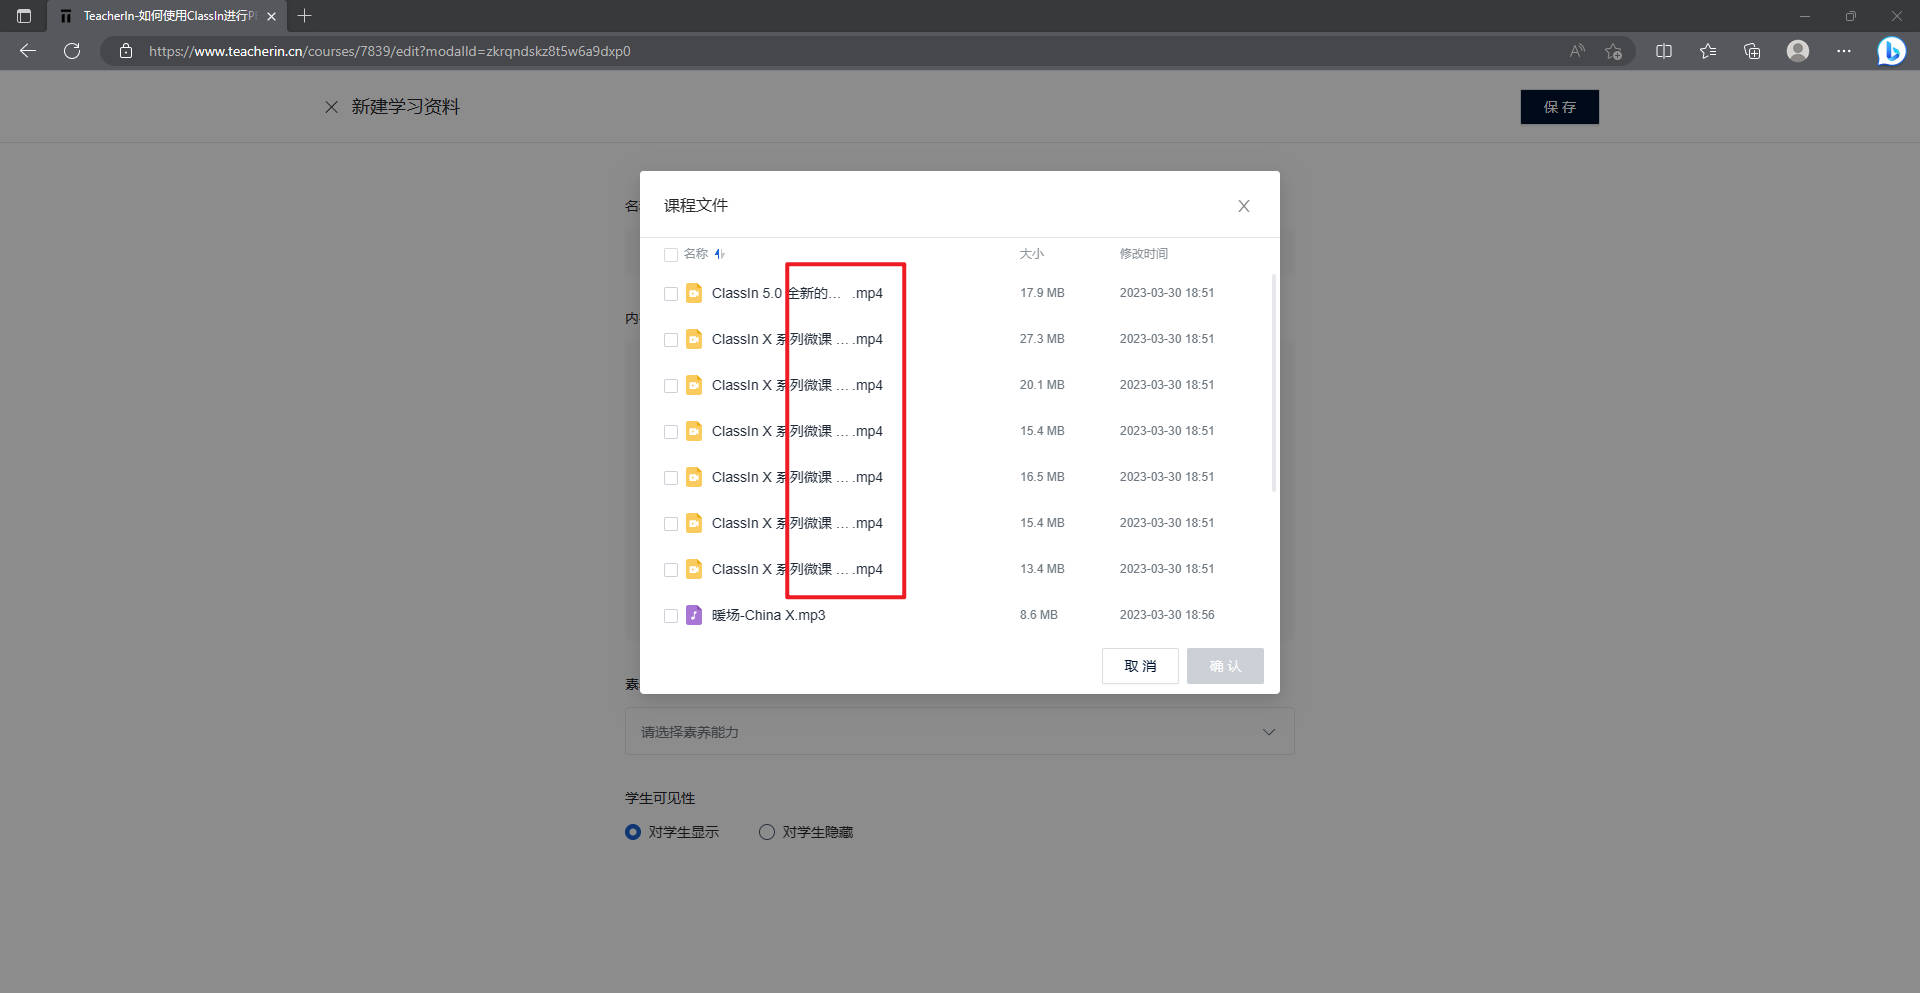Tick the select-all checkbox beside 名称
This screenshot has height=993, width=1920.
(671, 255)
